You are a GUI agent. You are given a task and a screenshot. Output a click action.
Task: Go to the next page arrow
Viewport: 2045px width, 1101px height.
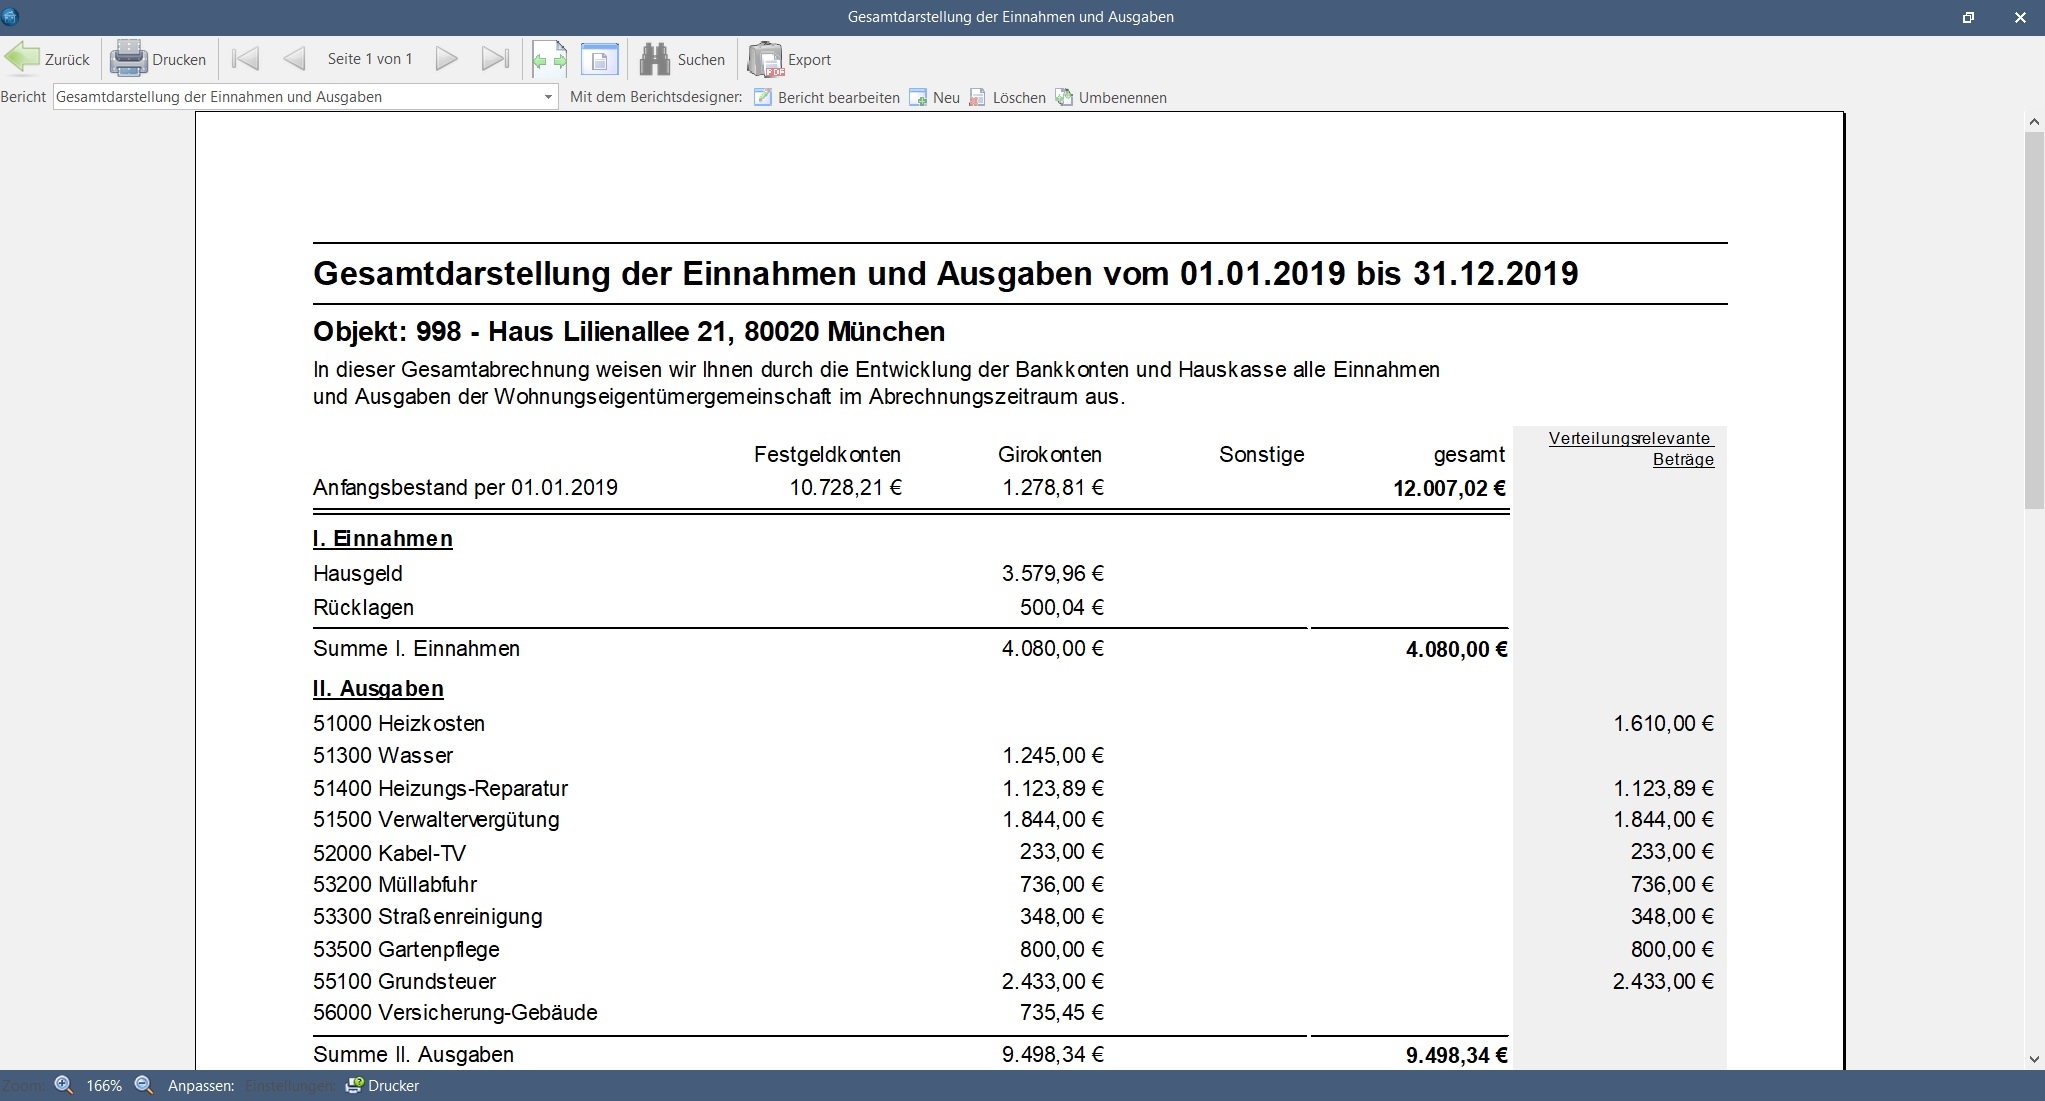[447, 59]
